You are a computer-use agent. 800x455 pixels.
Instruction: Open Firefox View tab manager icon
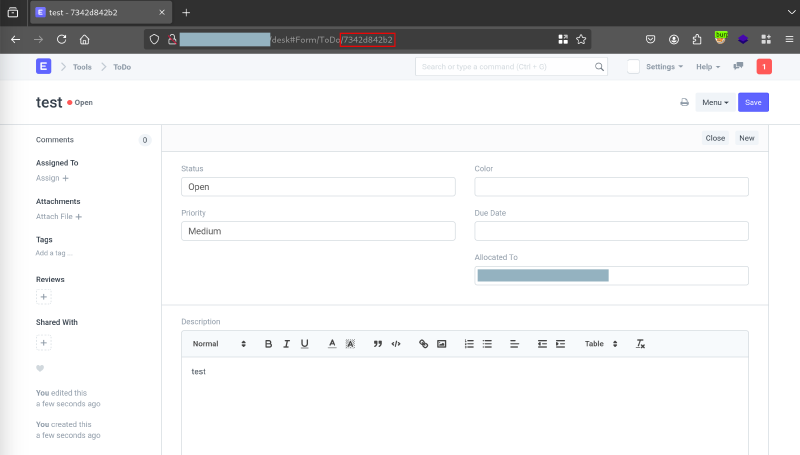tap(13, 12)
